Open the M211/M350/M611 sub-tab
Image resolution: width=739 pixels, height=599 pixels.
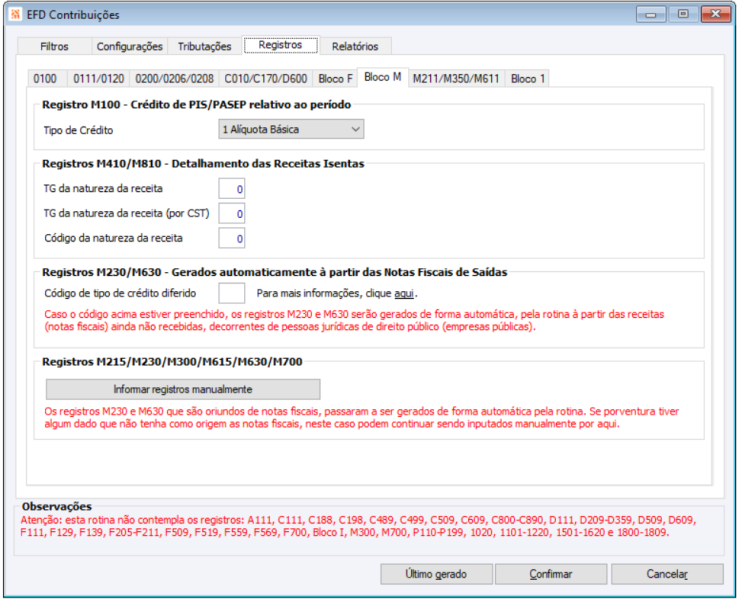[x=456, y=78]
